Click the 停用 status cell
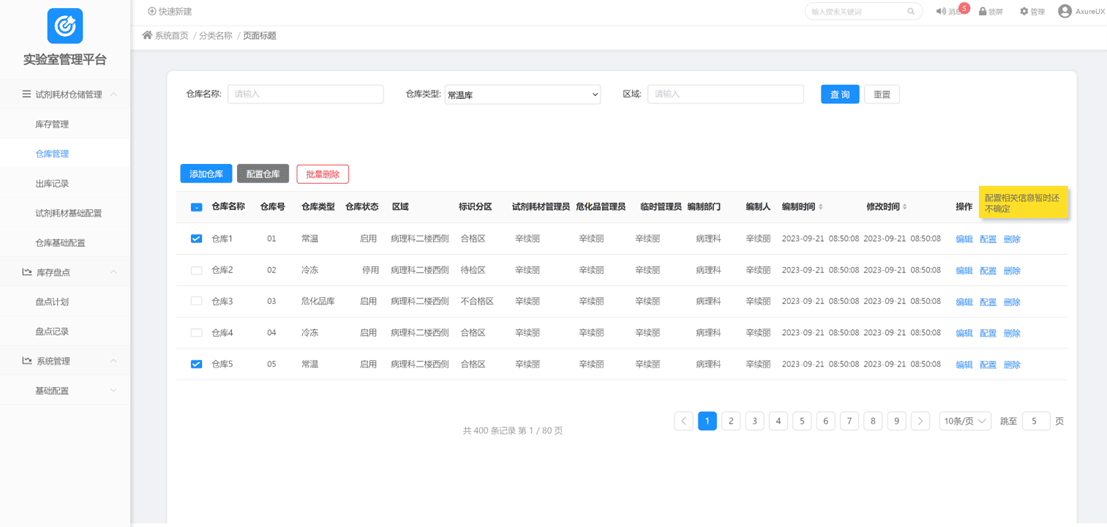The height and width of the screenshot is (527, 1107). coord(371,270)
